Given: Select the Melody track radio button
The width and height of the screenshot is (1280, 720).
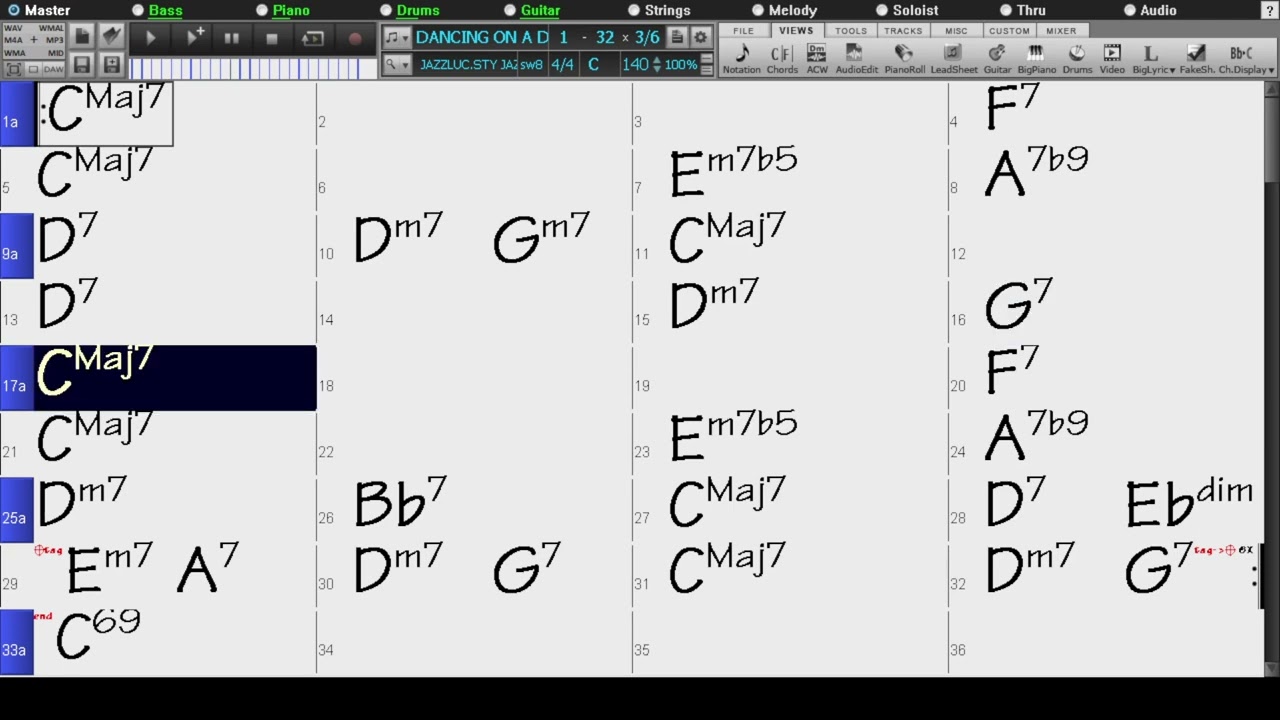Looking at the screenshot, I should coord(758,10).
